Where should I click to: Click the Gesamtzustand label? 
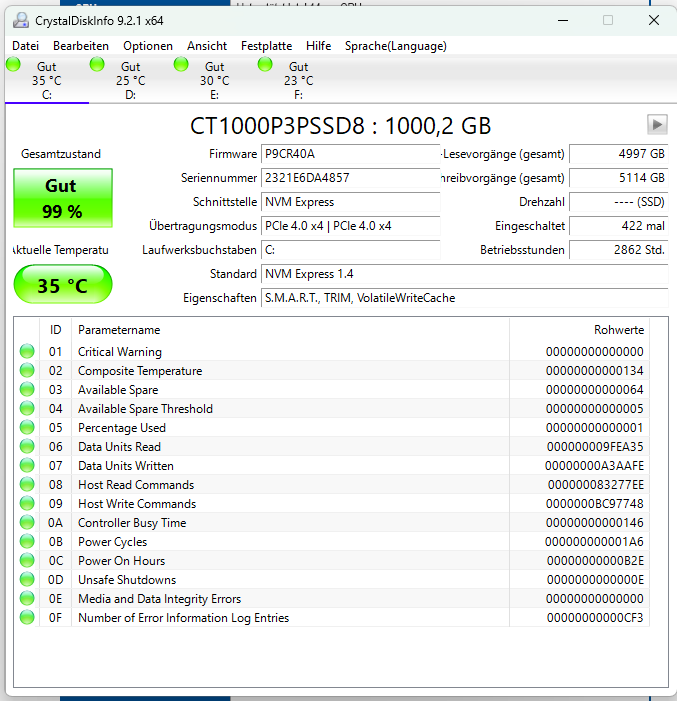point(61,154)
